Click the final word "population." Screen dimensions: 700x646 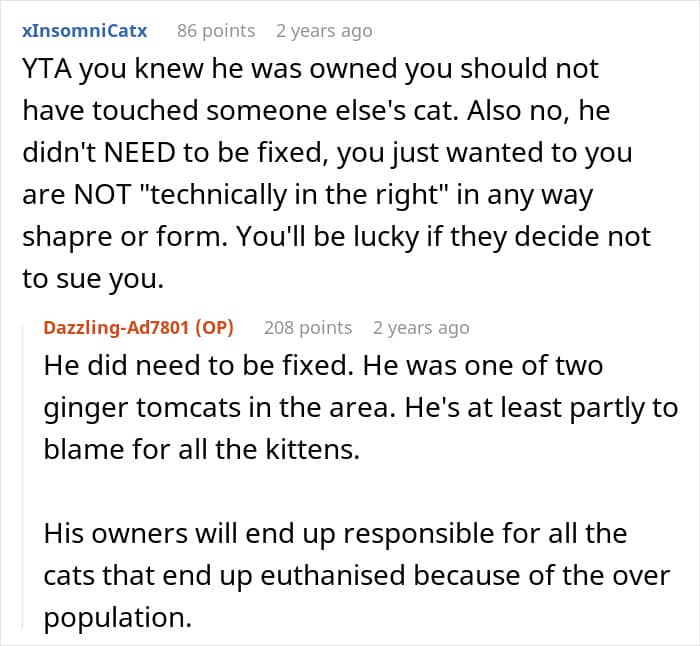(117, 618)
